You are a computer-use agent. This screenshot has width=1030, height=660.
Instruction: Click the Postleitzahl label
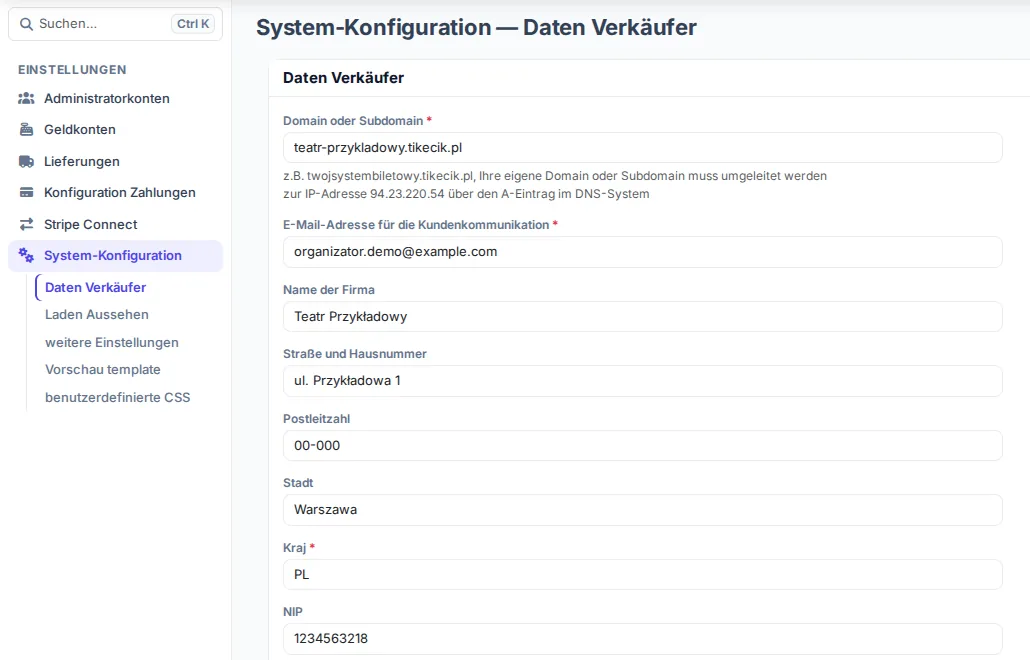(x=317, y=419)
